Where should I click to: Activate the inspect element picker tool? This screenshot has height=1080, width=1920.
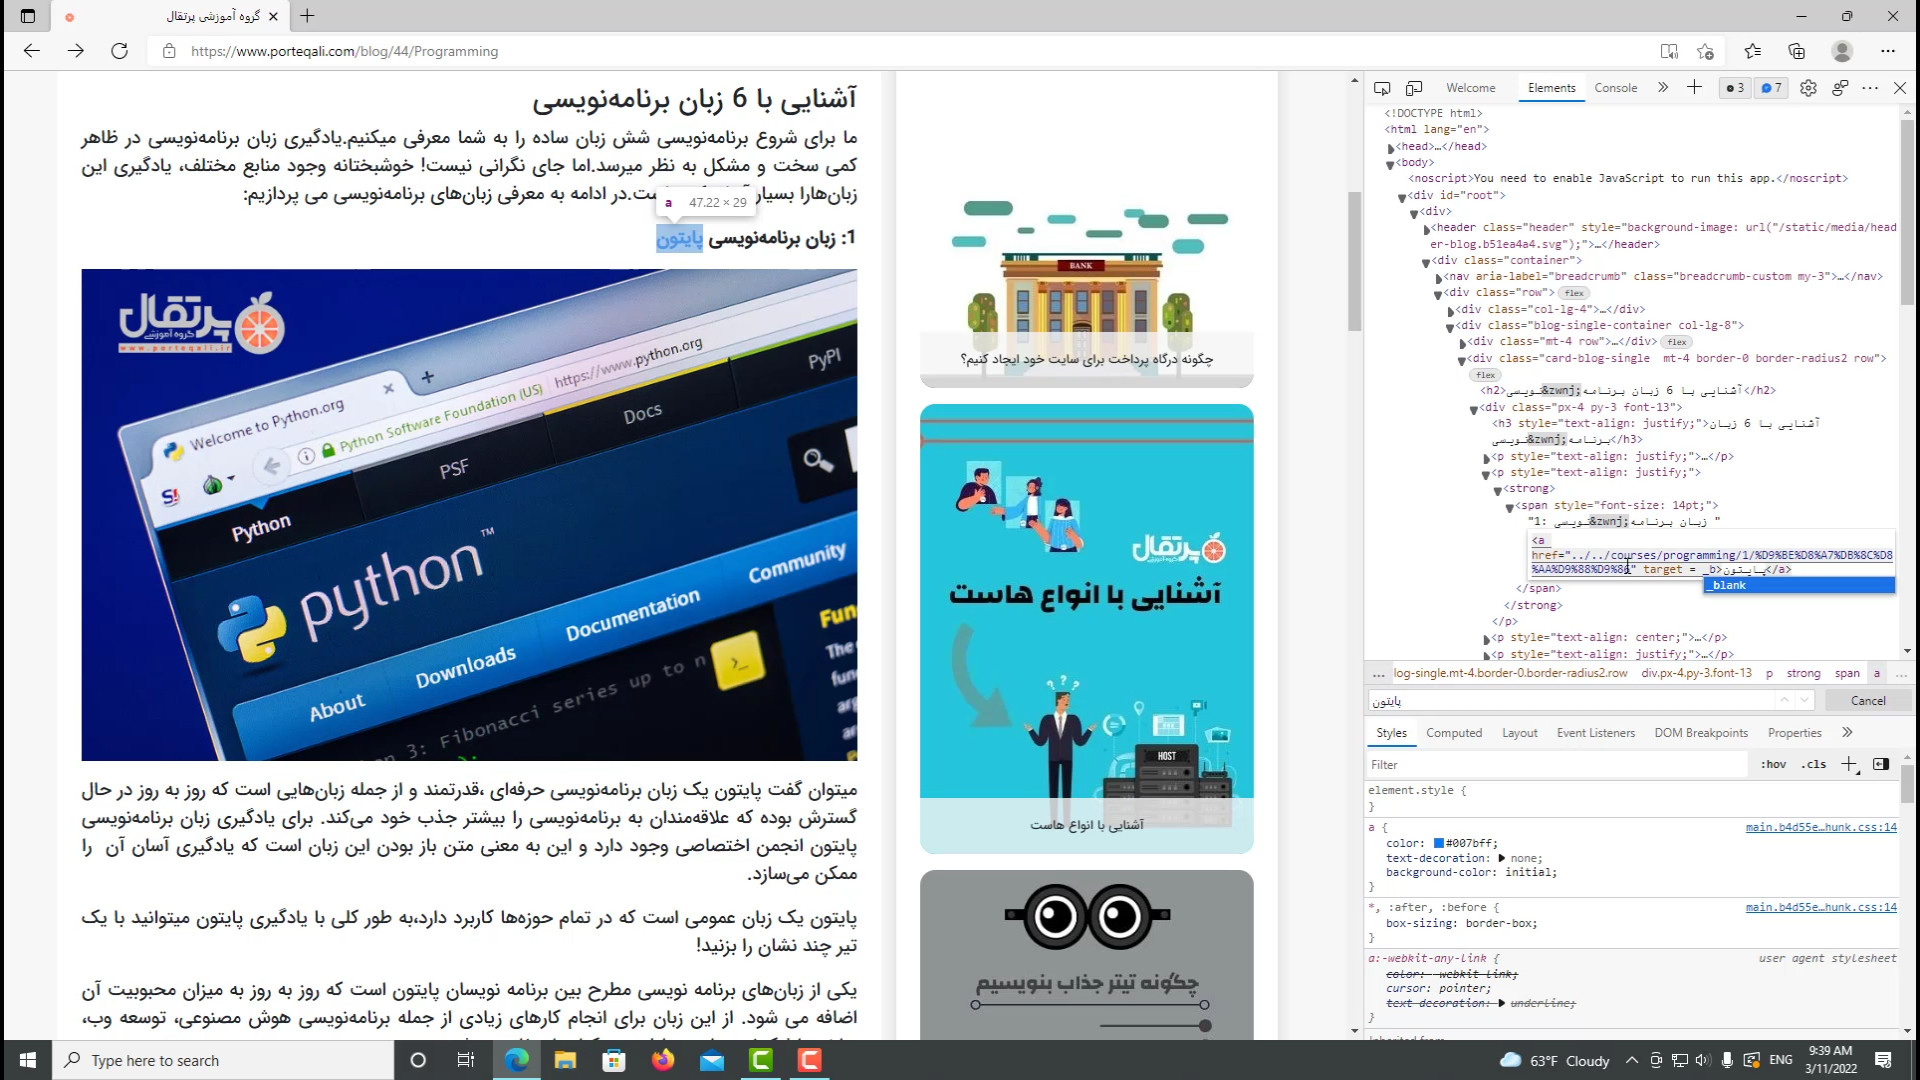tap(1382, 88)
